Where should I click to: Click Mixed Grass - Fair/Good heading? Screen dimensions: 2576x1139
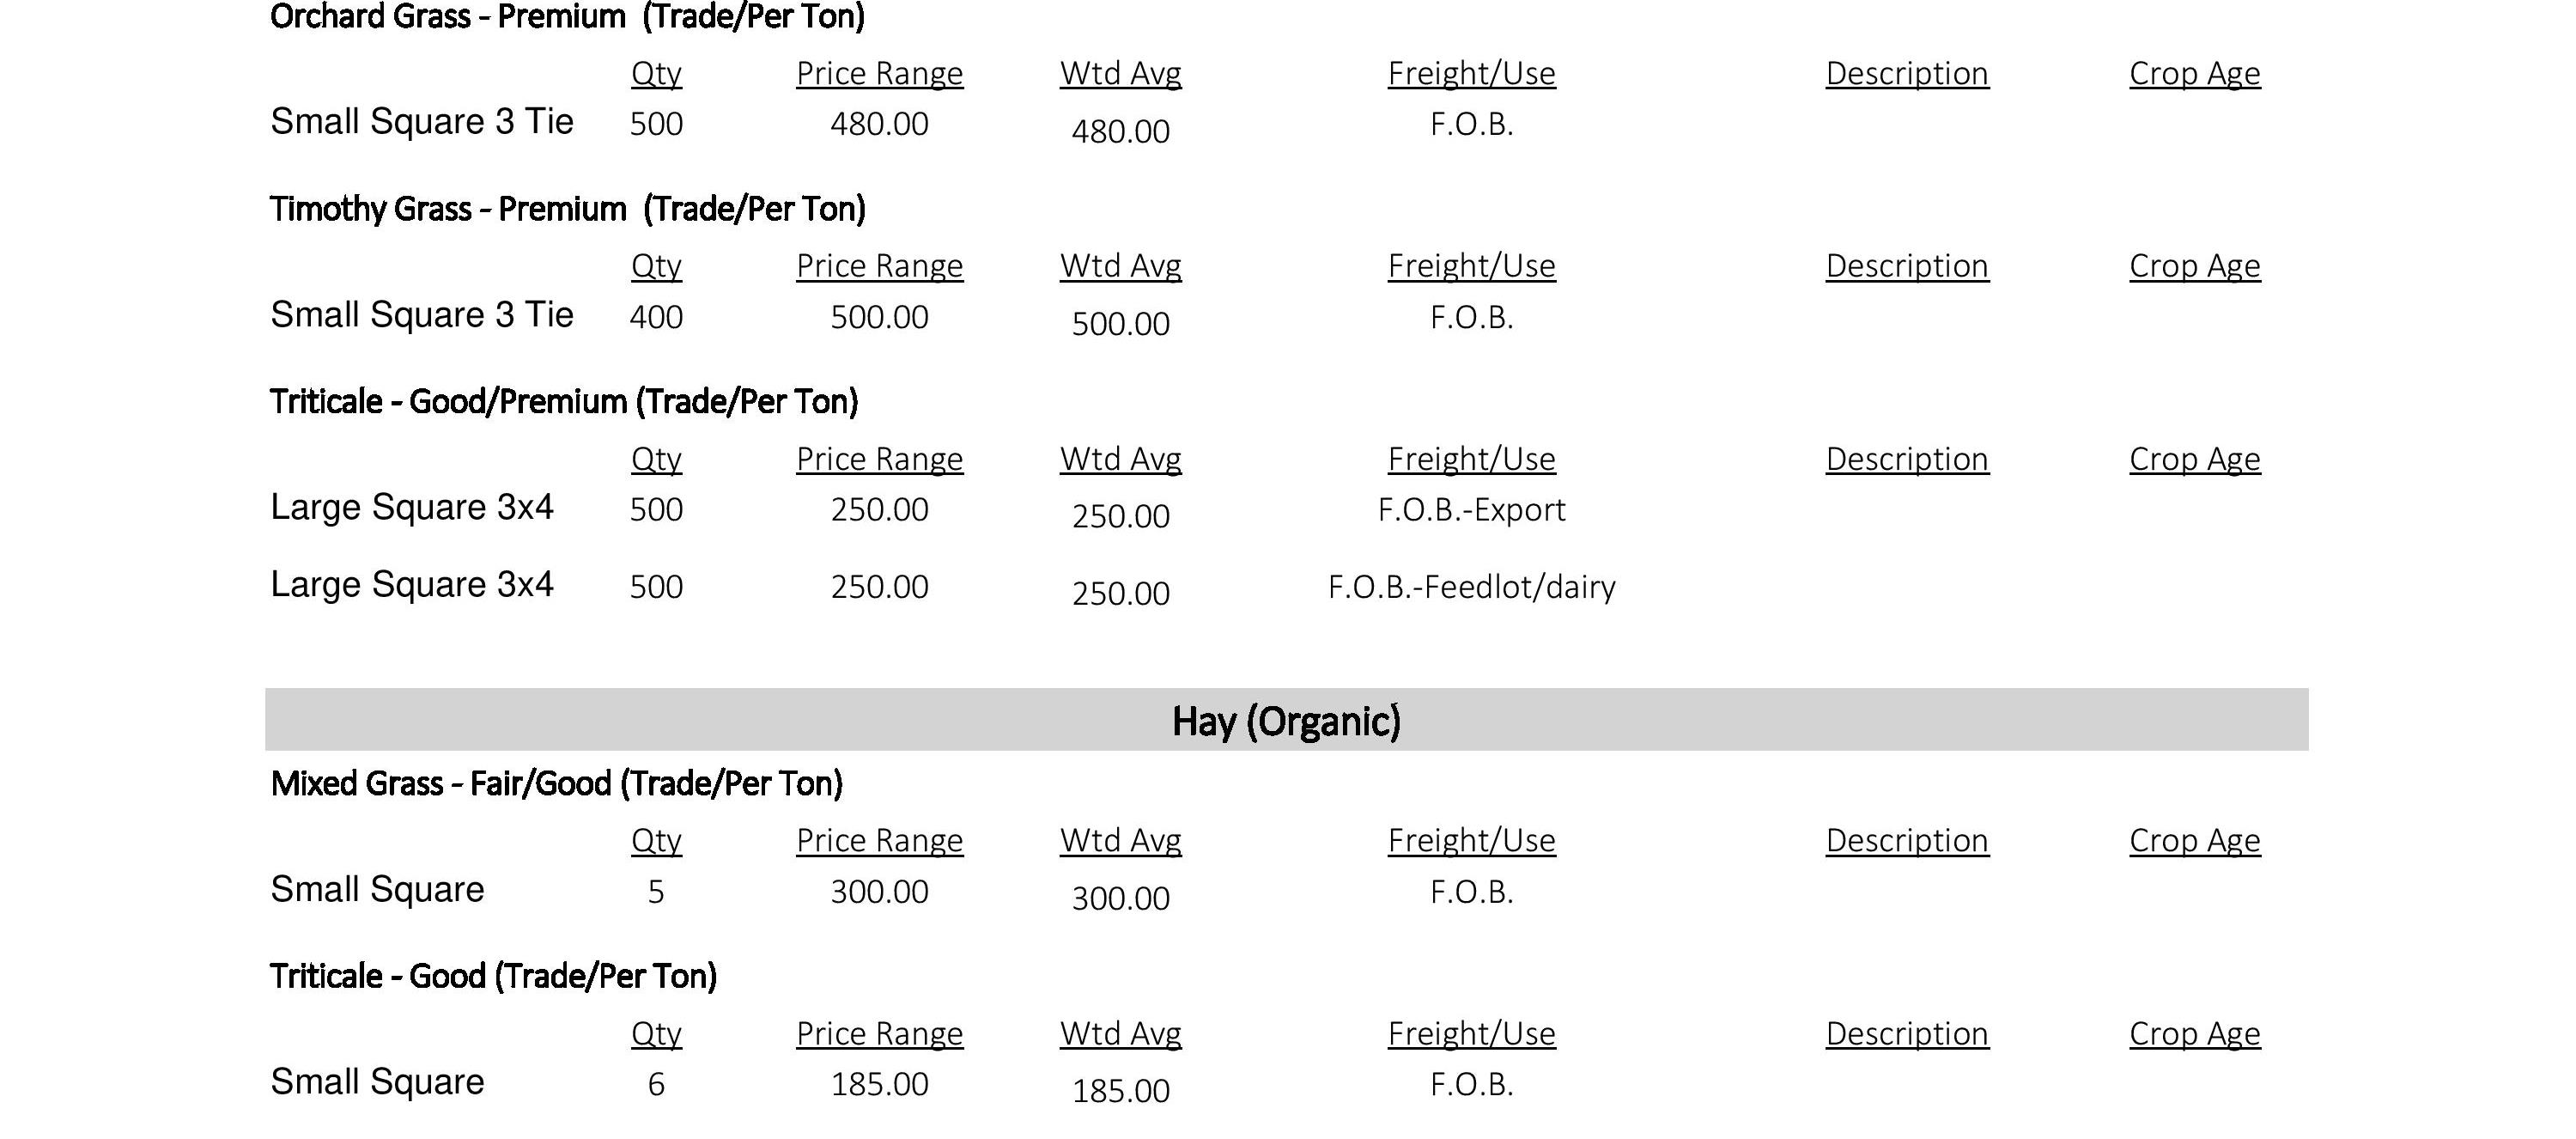point(556,784)
